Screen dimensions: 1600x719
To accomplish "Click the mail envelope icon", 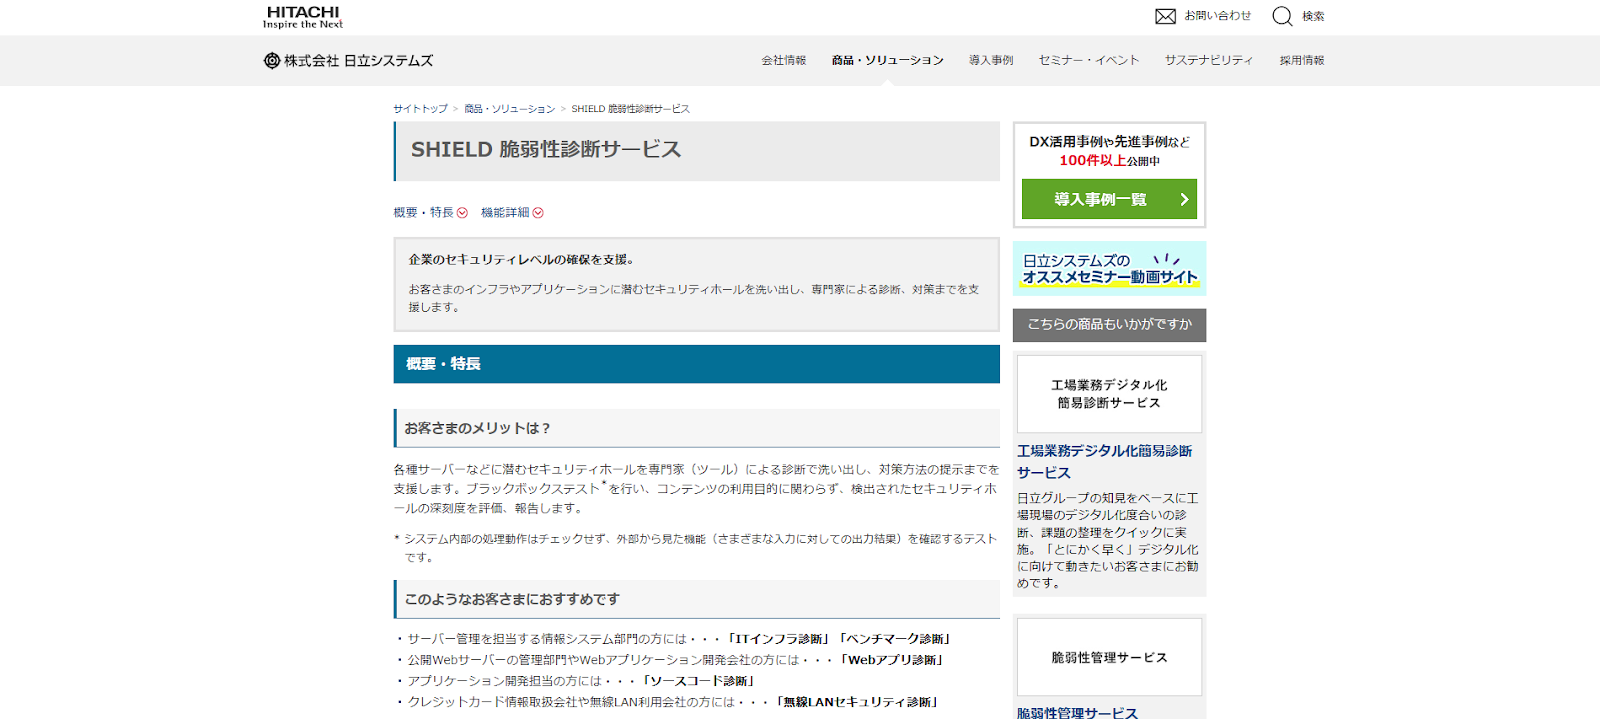I will pos(1165,16).
